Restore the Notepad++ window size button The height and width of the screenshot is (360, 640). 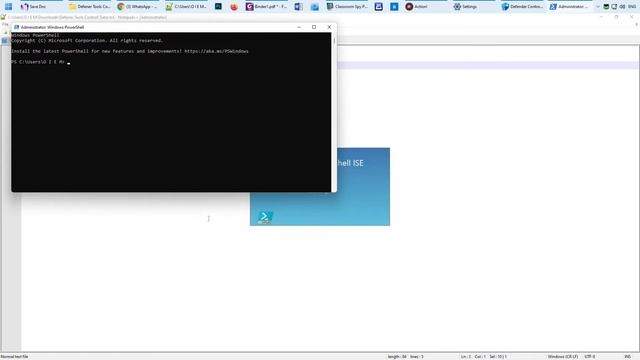pos(616,17)
